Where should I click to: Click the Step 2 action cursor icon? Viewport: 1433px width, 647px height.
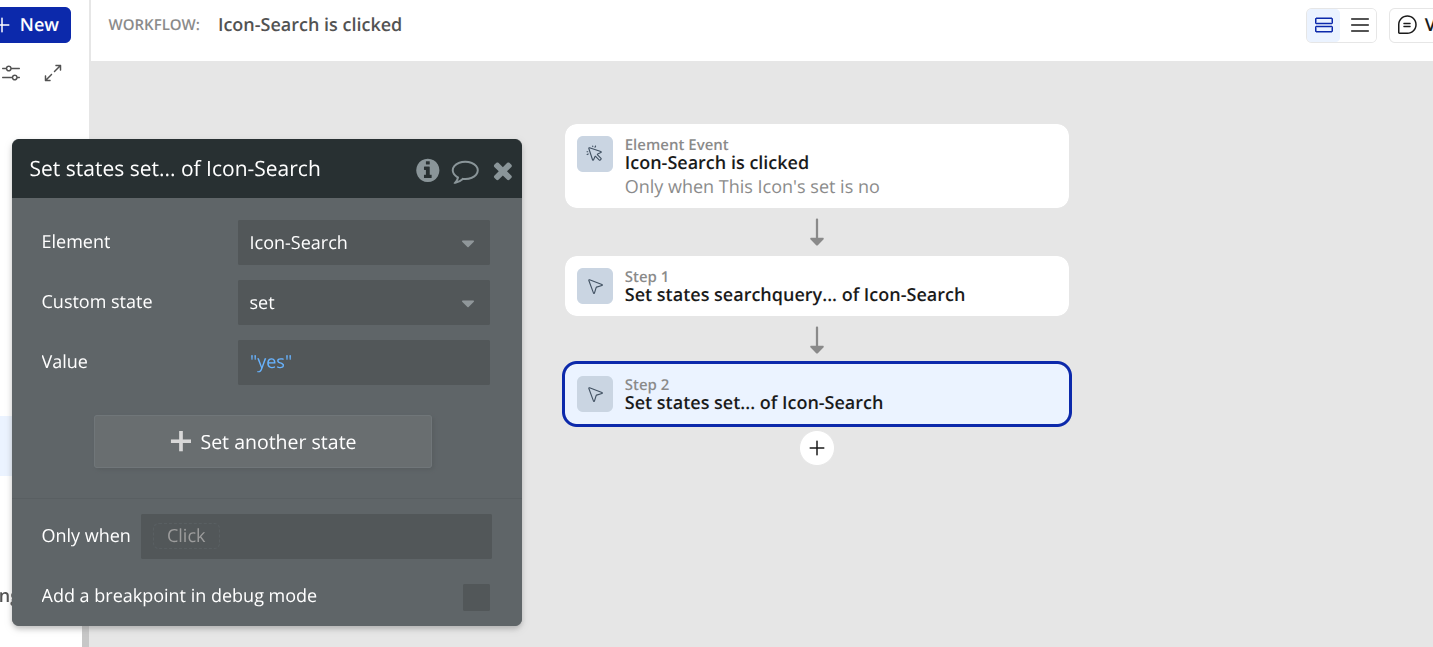tap(595, 394)
